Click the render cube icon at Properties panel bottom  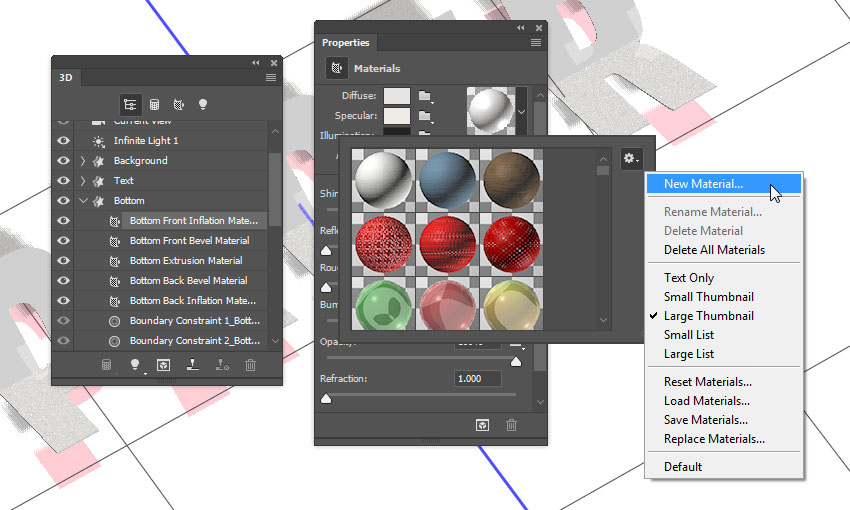tap(482, 425)
